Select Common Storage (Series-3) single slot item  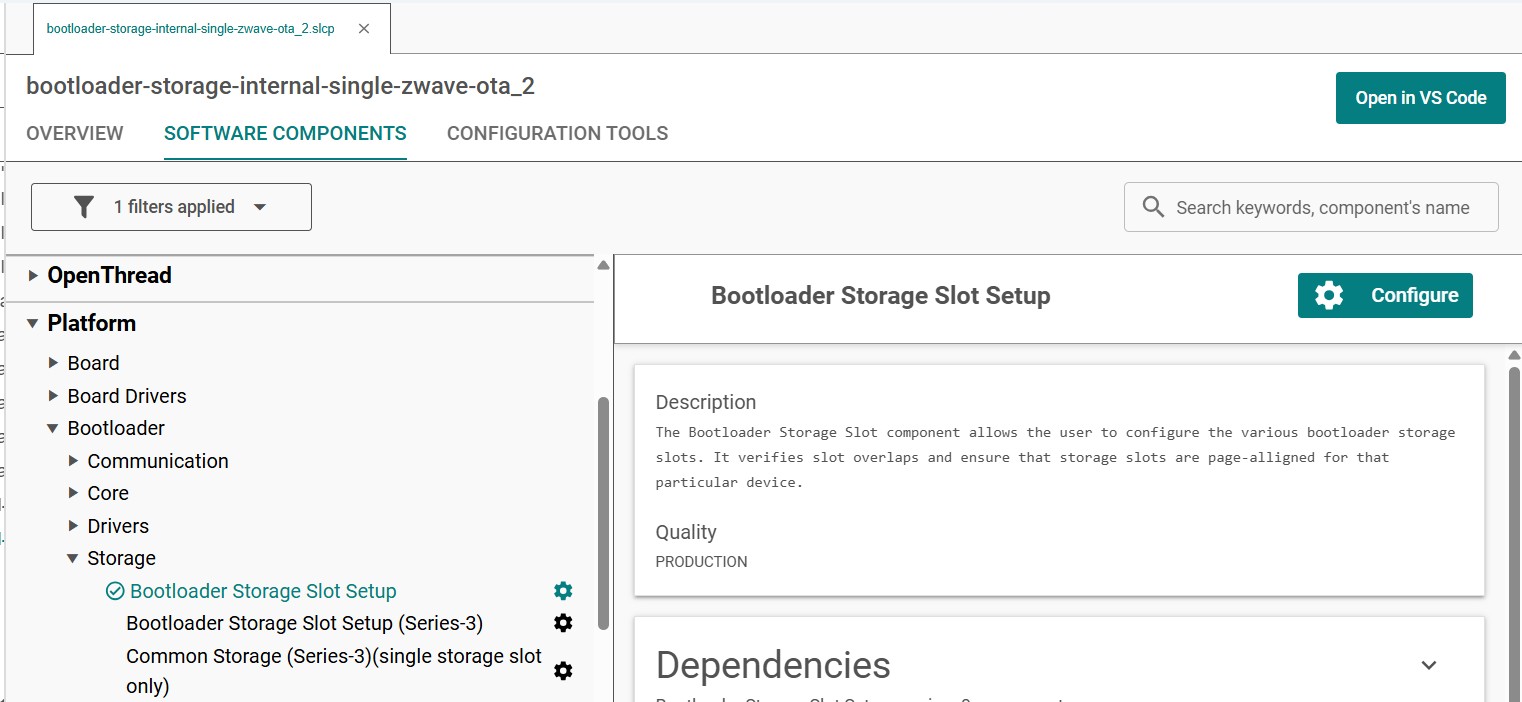tap(334, 671)
